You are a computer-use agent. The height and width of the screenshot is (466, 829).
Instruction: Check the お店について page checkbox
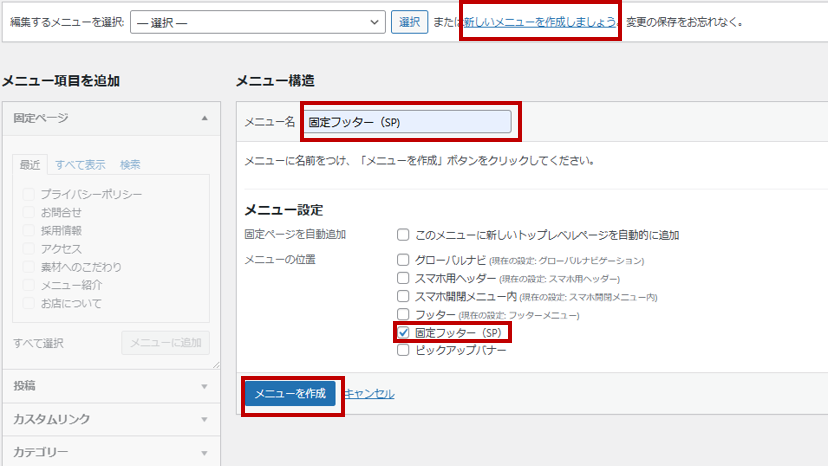point(29,303)
